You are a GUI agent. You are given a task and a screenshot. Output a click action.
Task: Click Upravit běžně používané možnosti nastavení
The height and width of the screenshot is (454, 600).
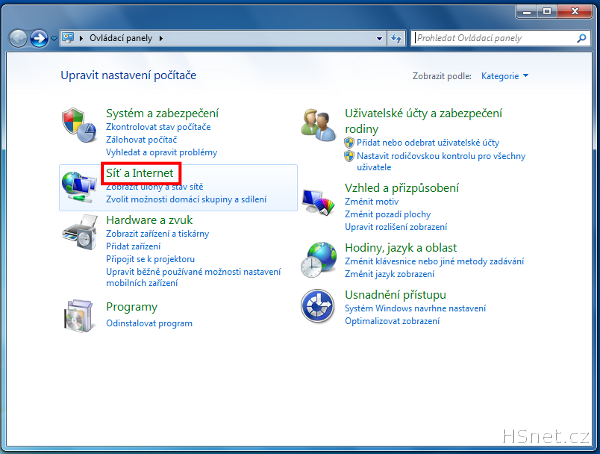coord(194,277)
